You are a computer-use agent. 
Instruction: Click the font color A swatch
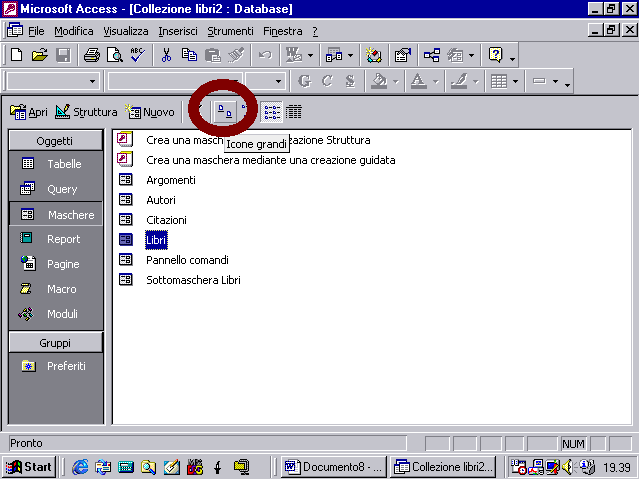point(419,81)
